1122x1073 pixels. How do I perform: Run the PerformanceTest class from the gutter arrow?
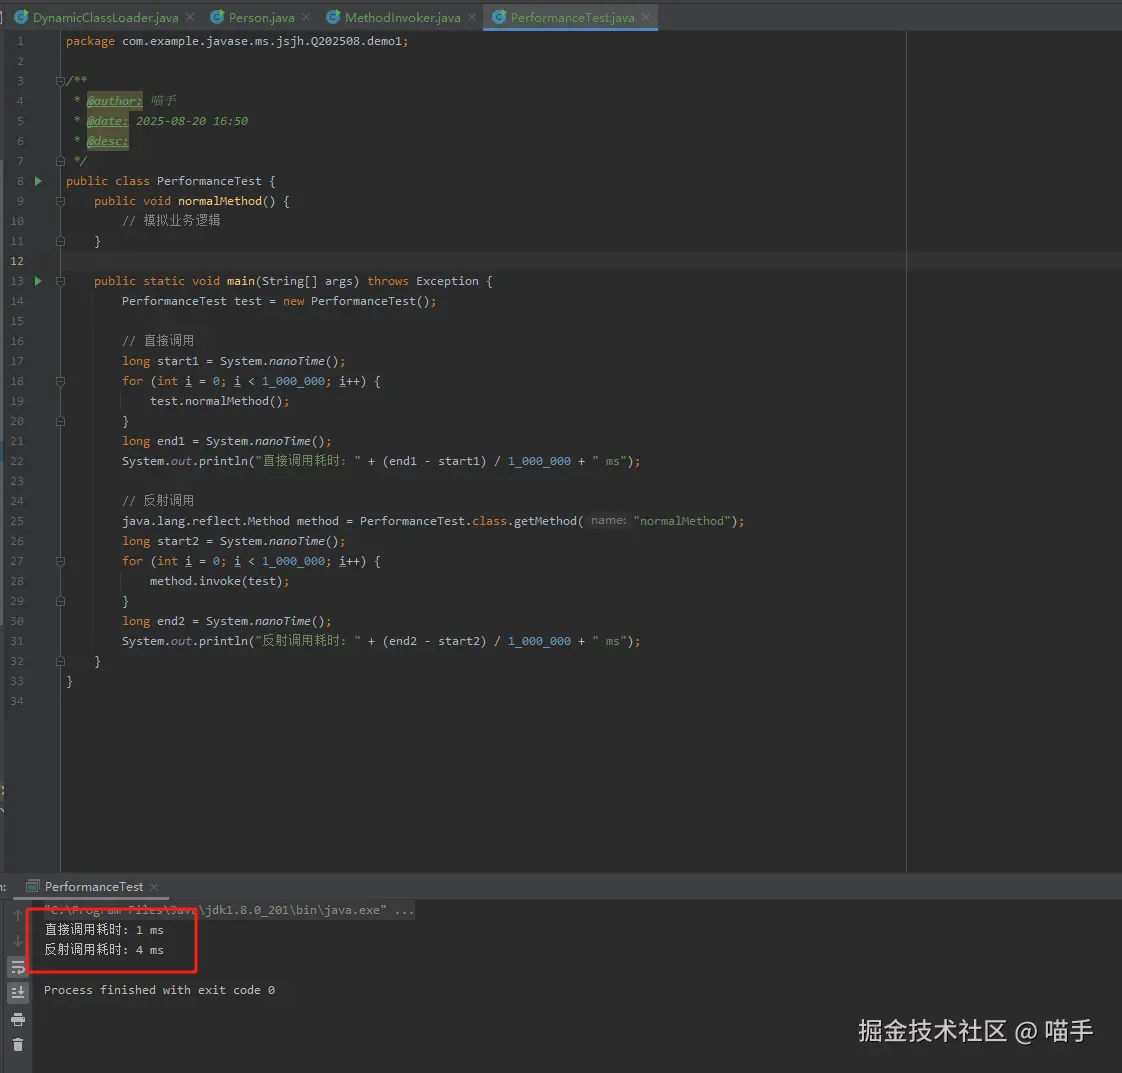pos(38,181)
